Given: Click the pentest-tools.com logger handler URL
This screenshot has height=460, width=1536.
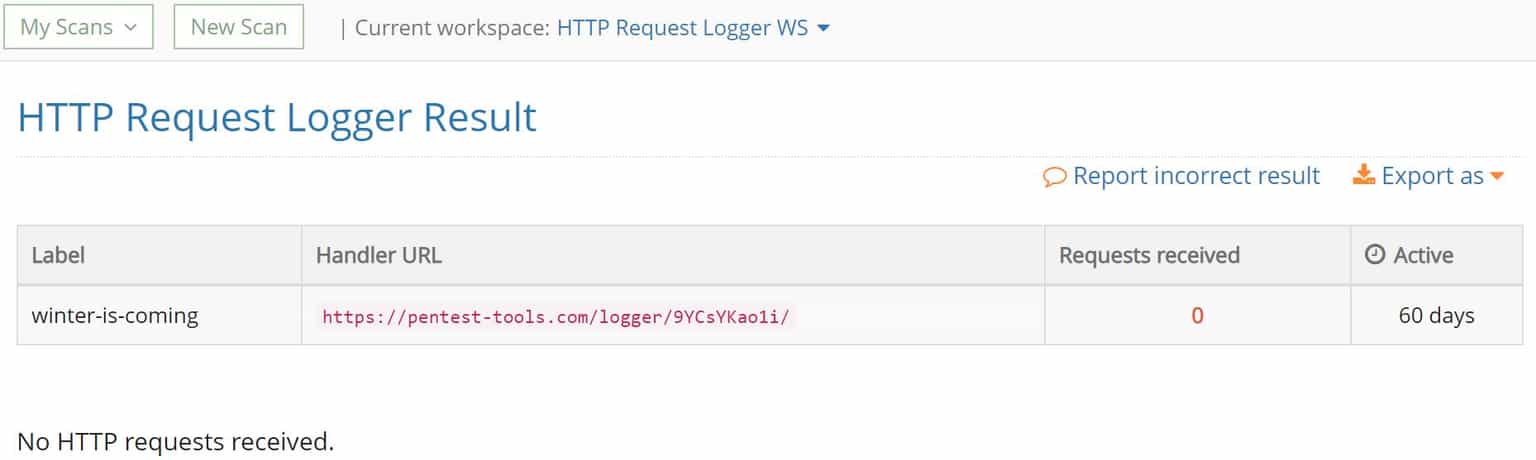Looking at the screenshot, I should coord(556,317).
